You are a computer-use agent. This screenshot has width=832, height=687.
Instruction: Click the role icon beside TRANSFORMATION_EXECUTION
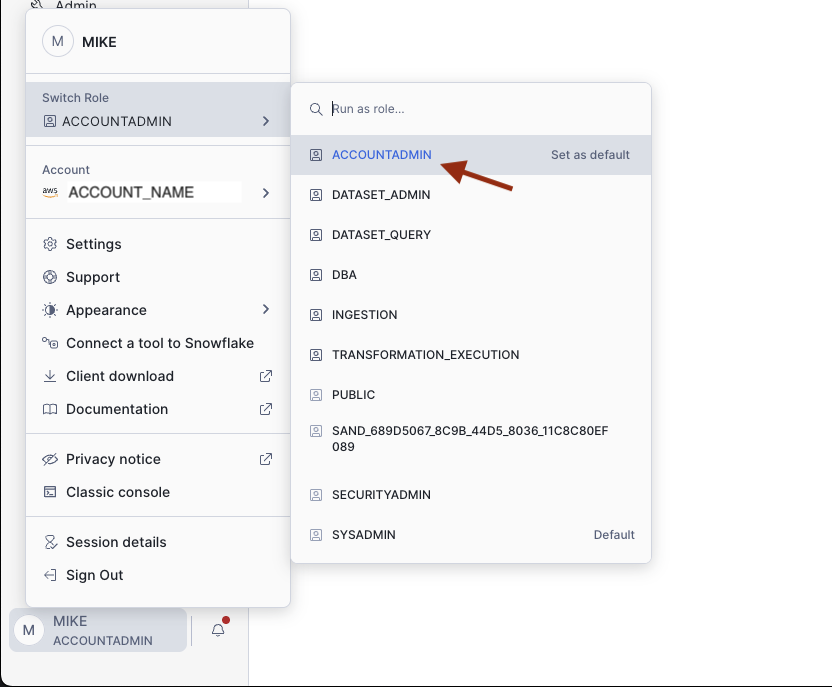(x=316, y=355)
